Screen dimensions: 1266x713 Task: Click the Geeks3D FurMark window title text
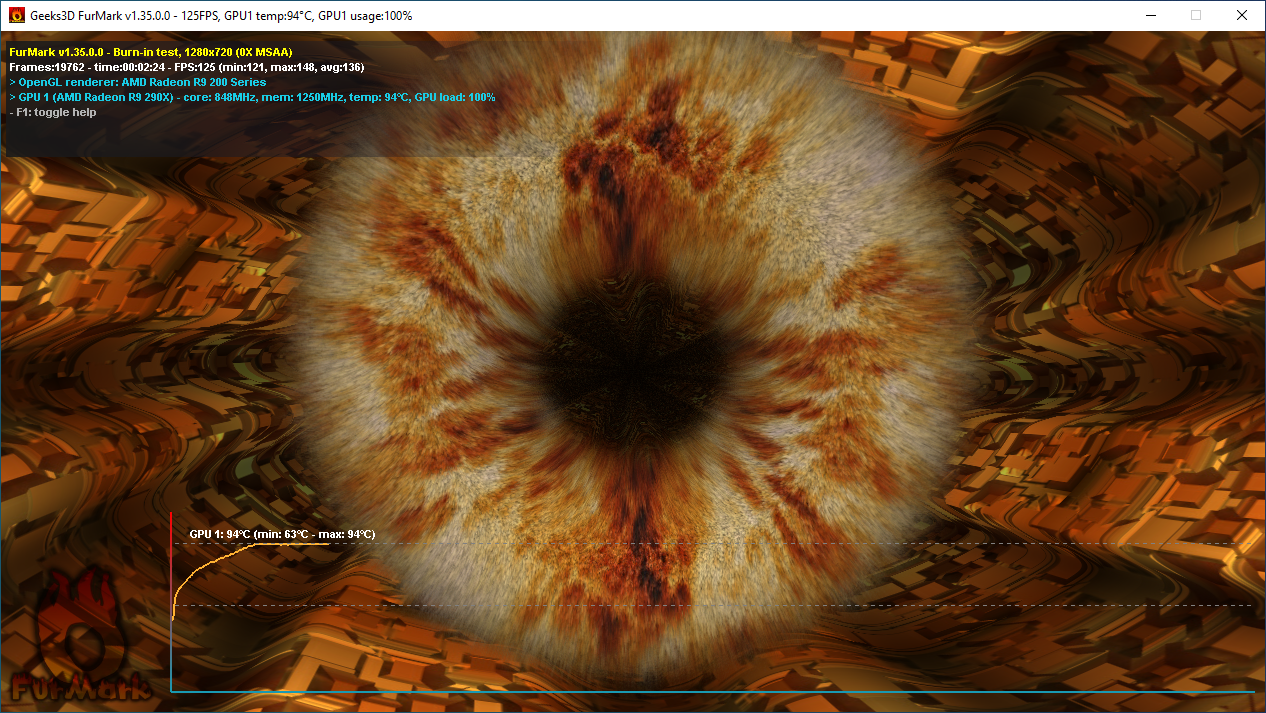pos(221,16)
